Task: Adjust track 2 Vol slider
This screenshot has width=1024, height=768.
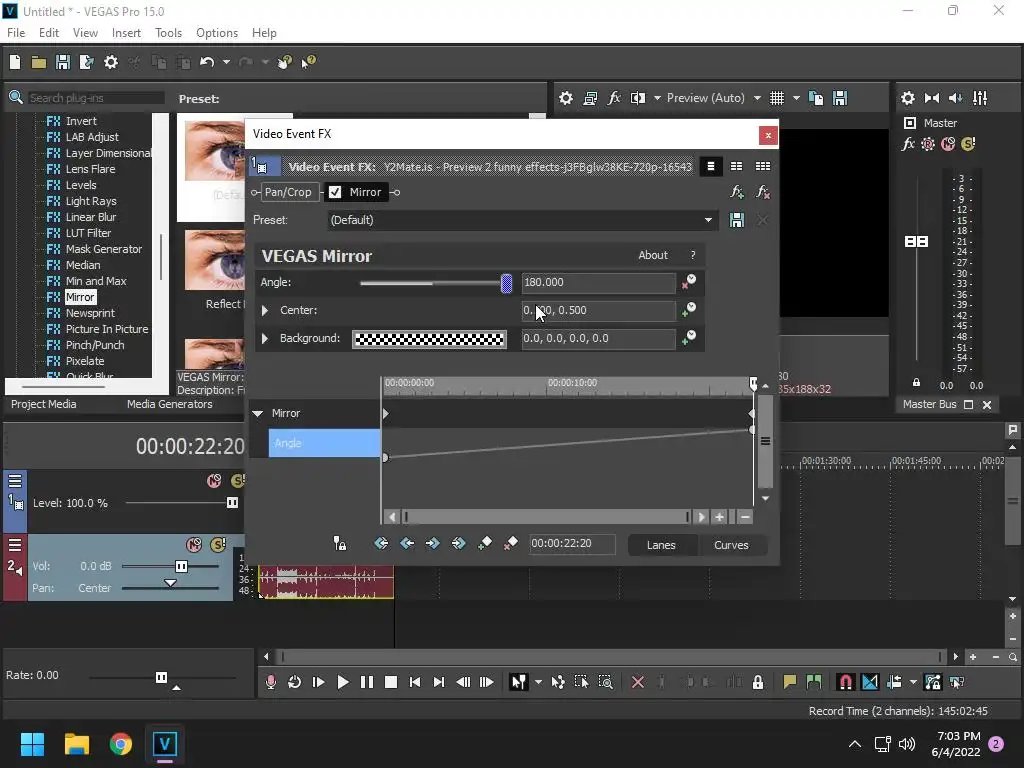Action: (182, 566)
